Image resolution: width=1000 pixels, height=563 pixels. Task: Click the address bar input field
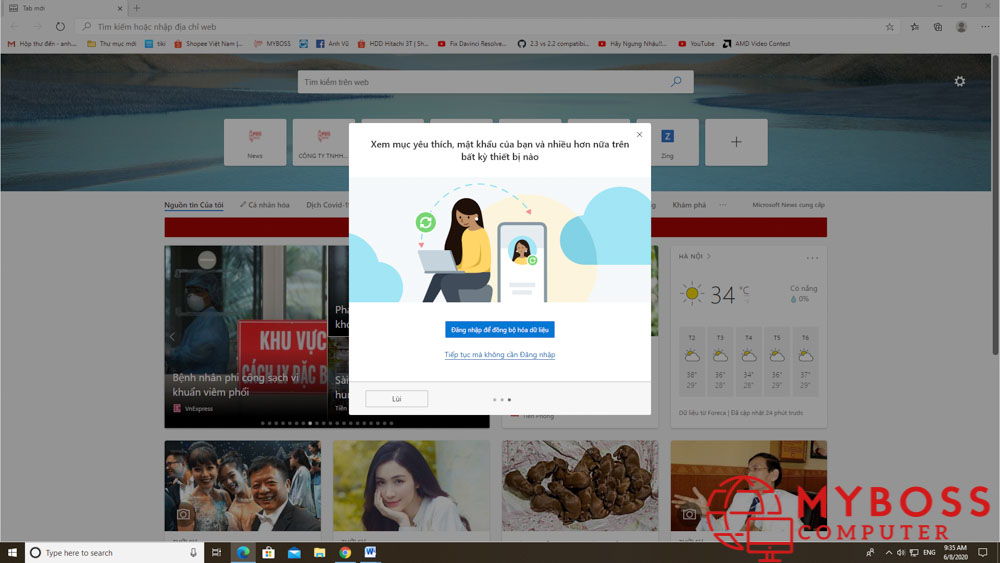480,27
